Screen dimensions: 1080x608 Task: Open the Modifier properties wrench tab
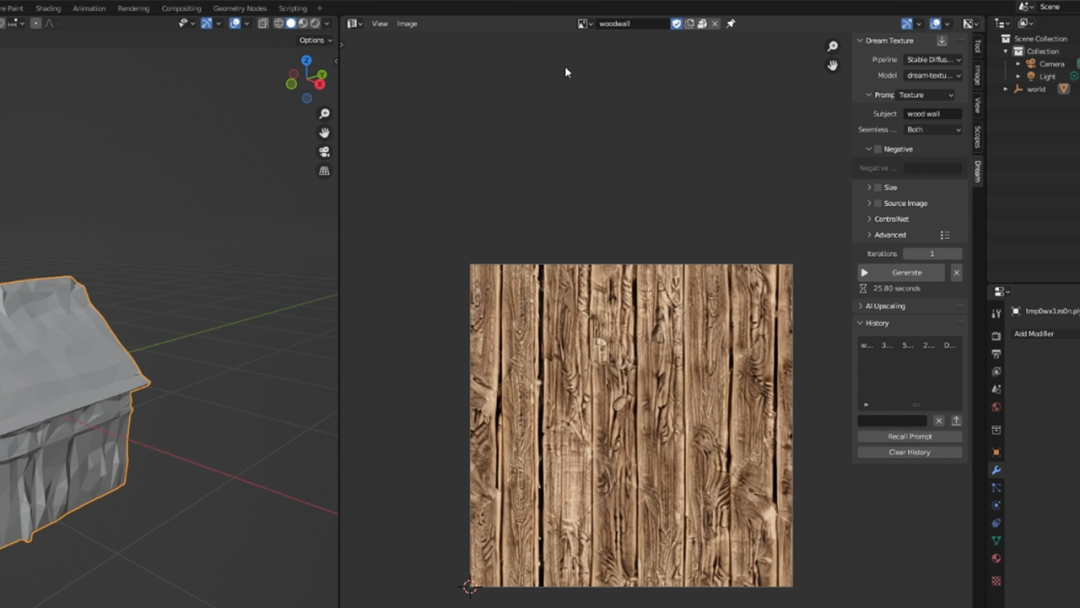coord(996,470)
